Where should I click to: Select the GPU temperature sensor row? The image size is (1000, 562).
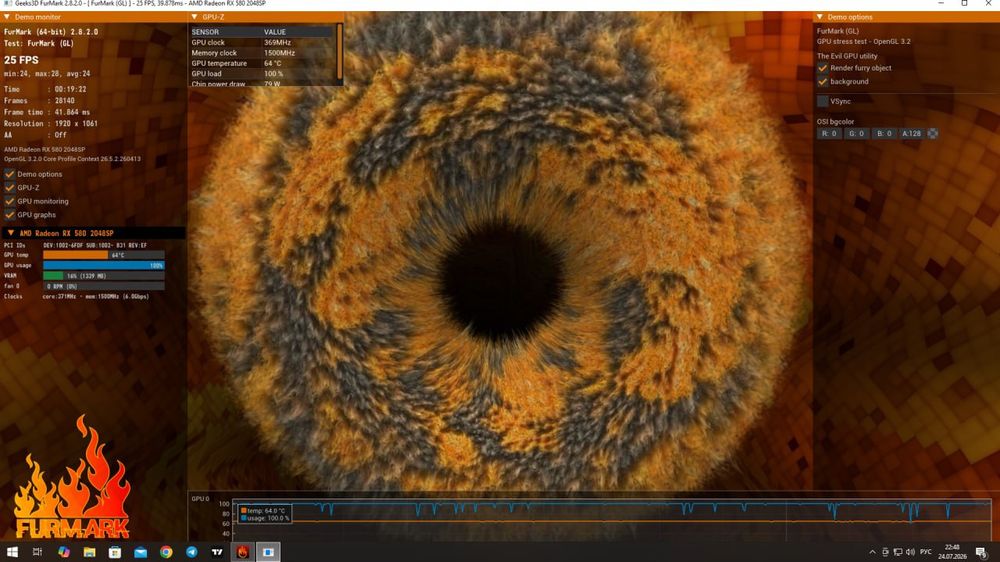click(262, 63)
